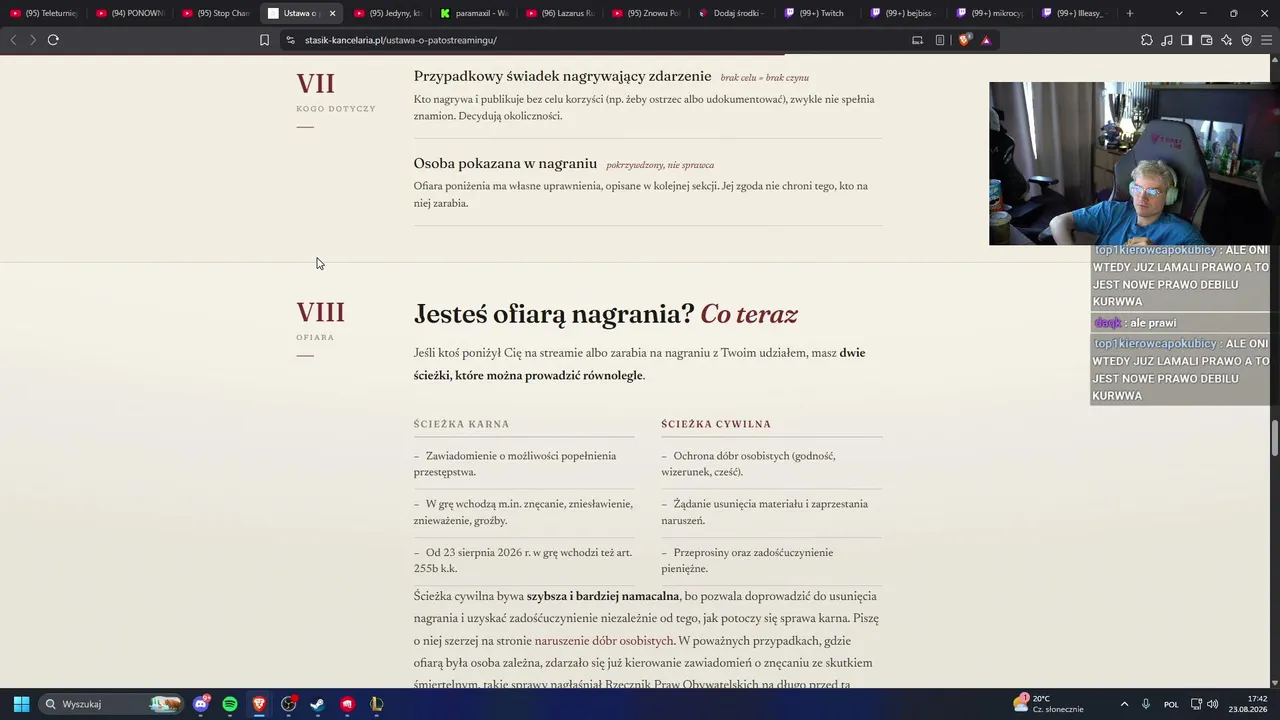1280x720 pixels.
Task: Expand the system tray hidden icons chevron
Action: pos(1124,704)
